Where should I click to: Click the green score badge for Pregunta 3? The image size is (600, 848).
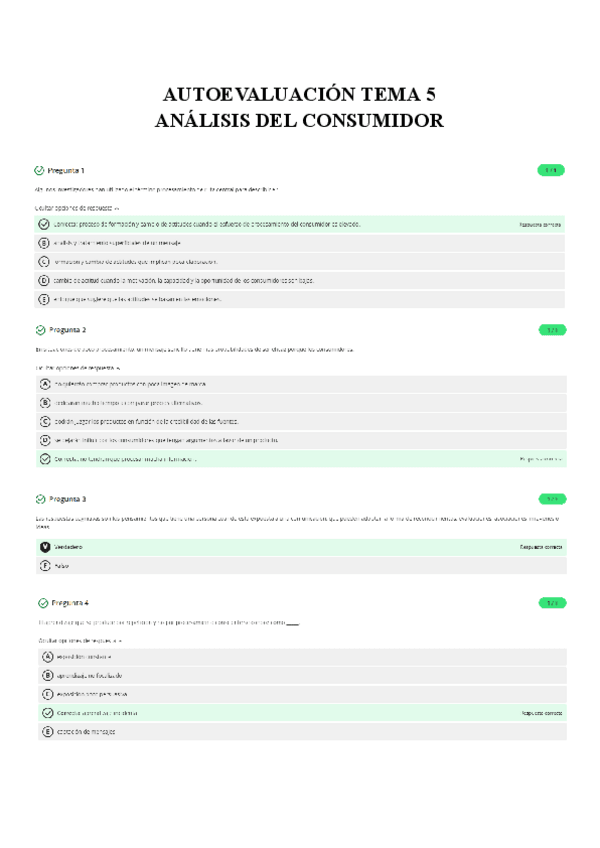[551, 498]
